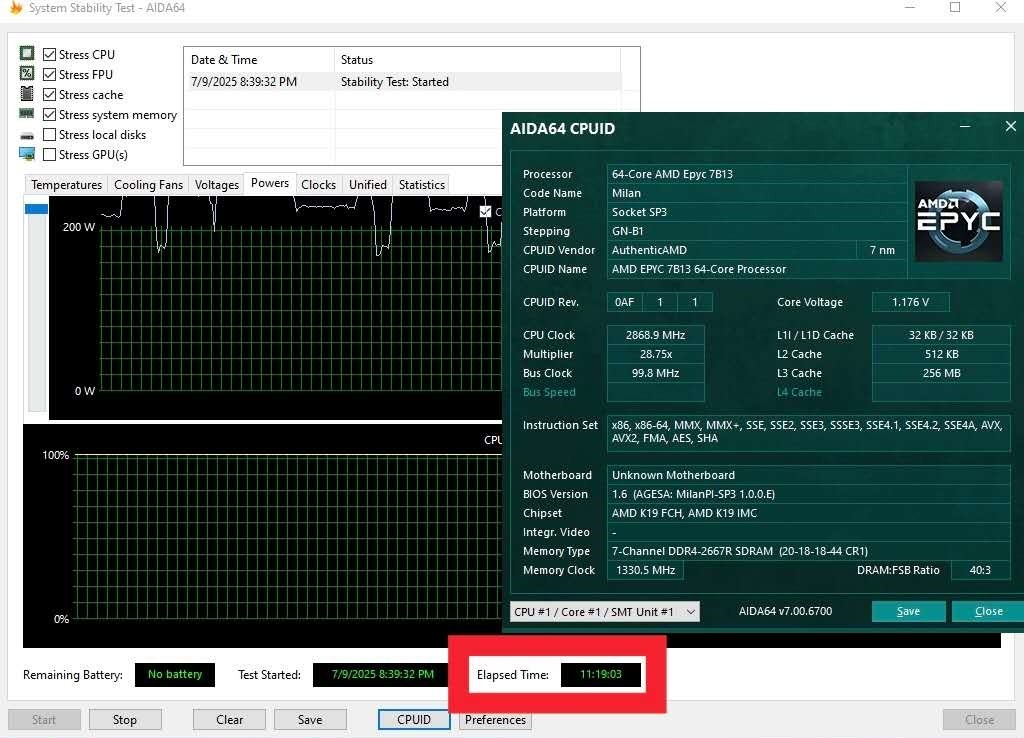This screenshot has width=1024, height=738.
Task: Click the Socket SP3 platform value
Action: coord(756,212)
